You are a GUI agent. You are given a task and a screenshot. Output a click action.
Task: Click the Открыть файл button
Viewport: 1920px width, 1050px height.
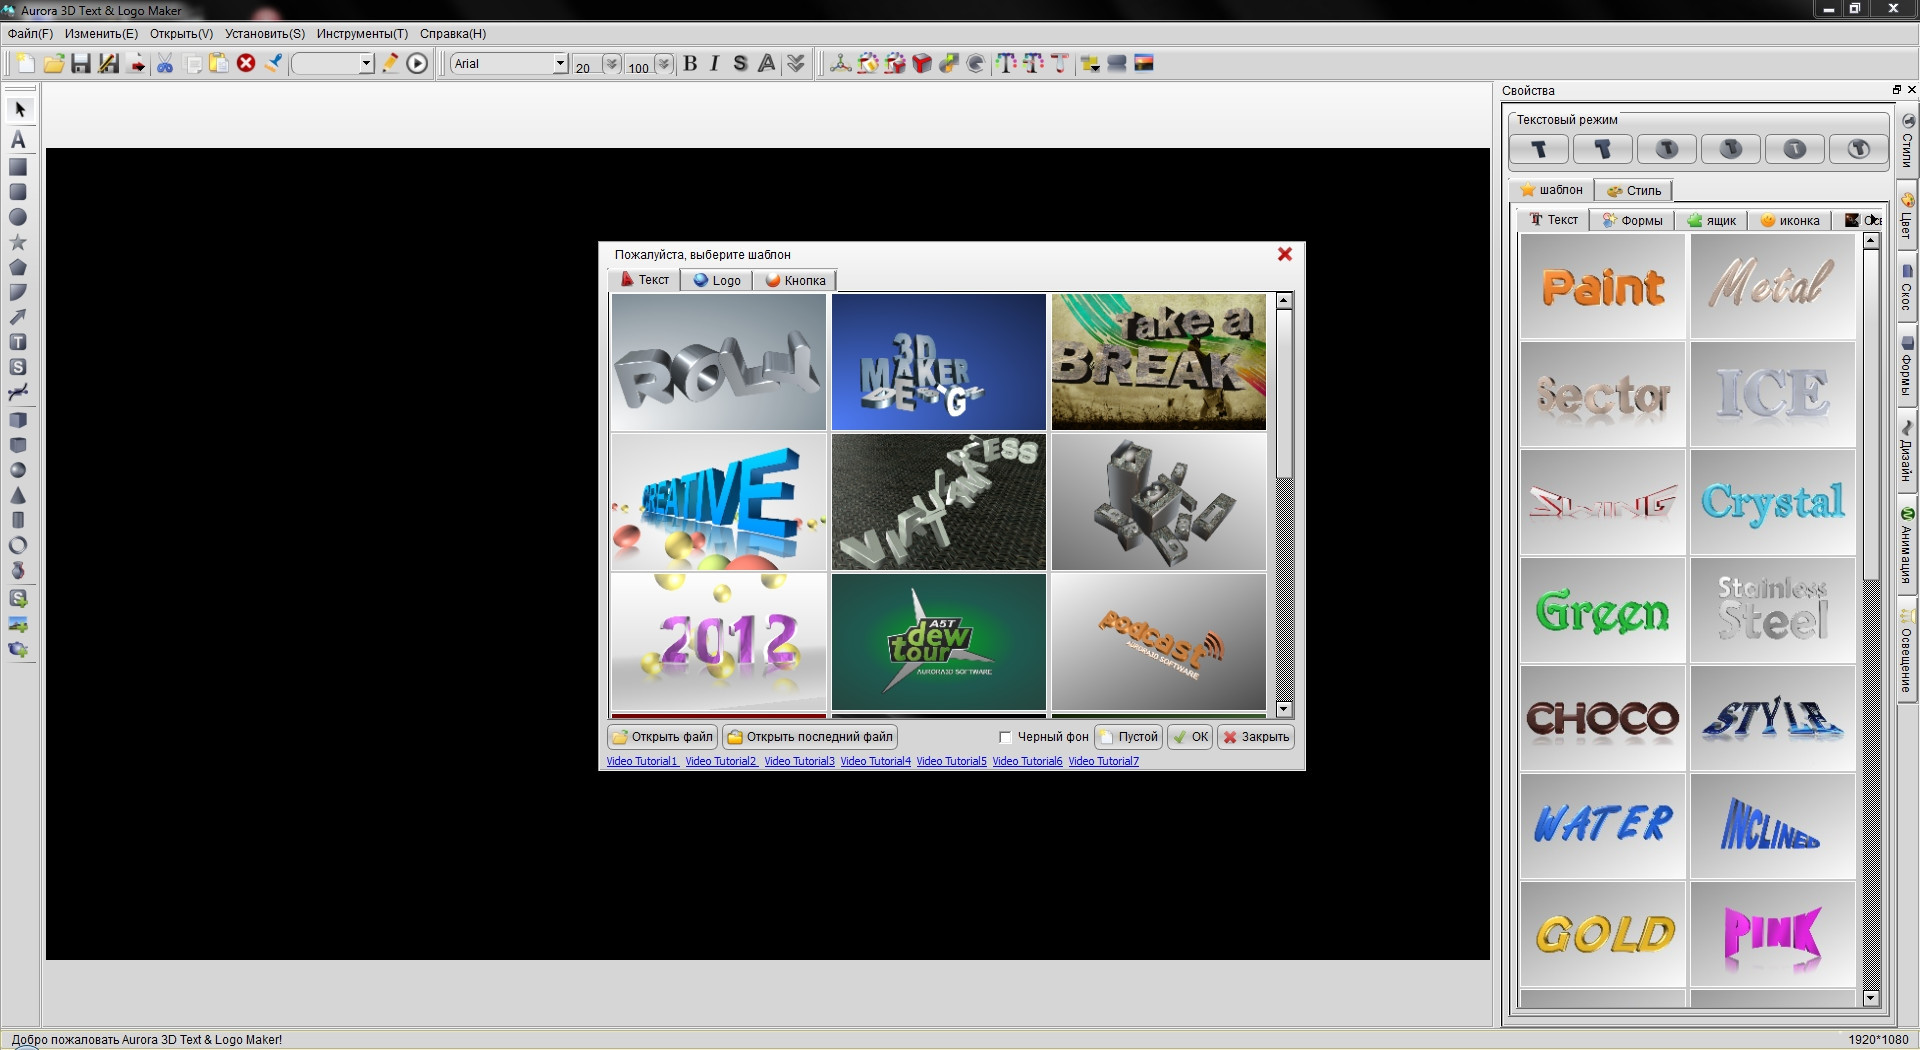(662, 737)
